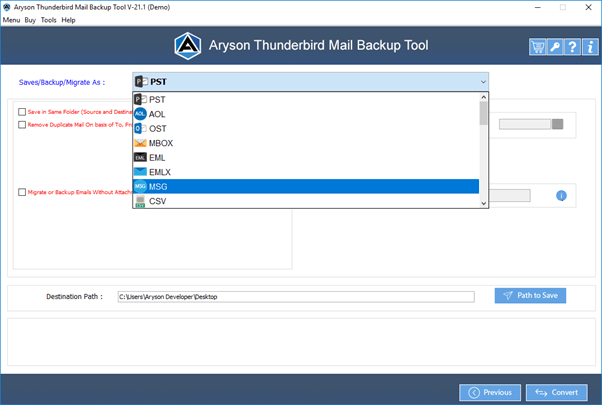The height and width of the screenshot is (405, 602).
Task: Check Migrate or Backup Emails Without Attachments
Action: point(22,192)
